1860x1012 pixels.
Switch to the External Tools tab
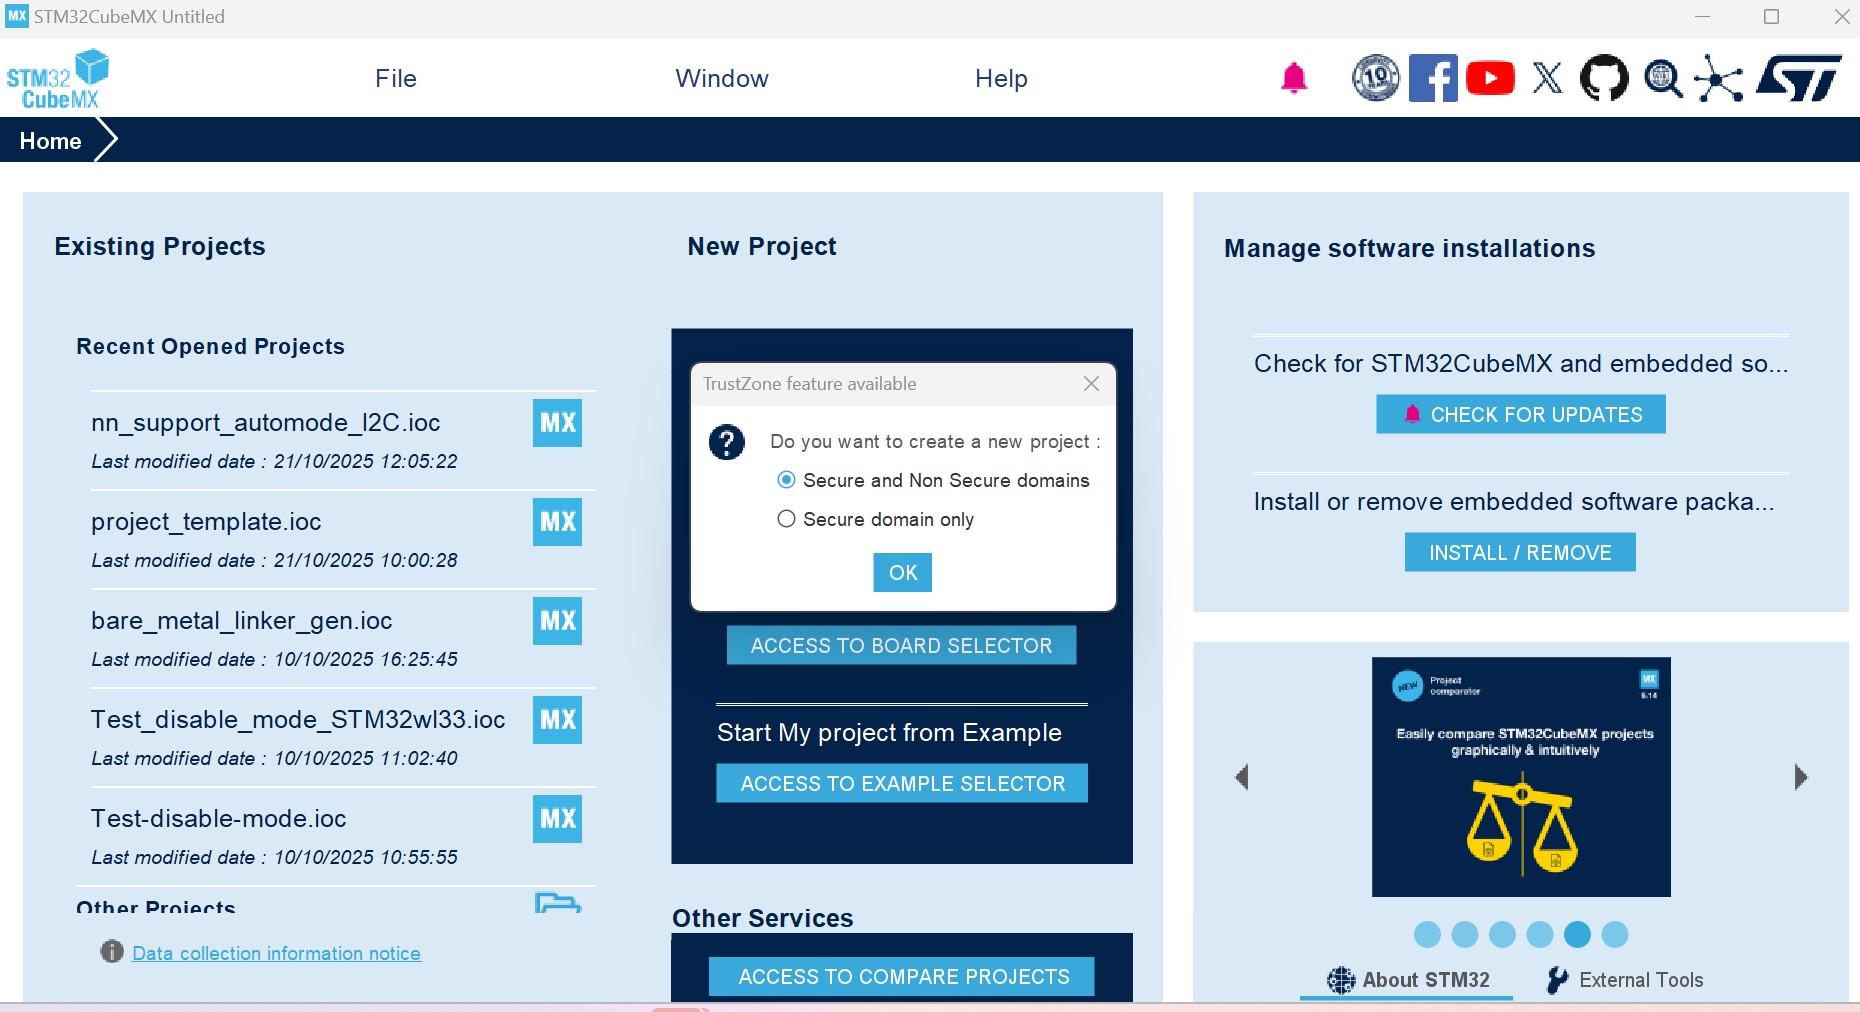[x=1625, y=980]
